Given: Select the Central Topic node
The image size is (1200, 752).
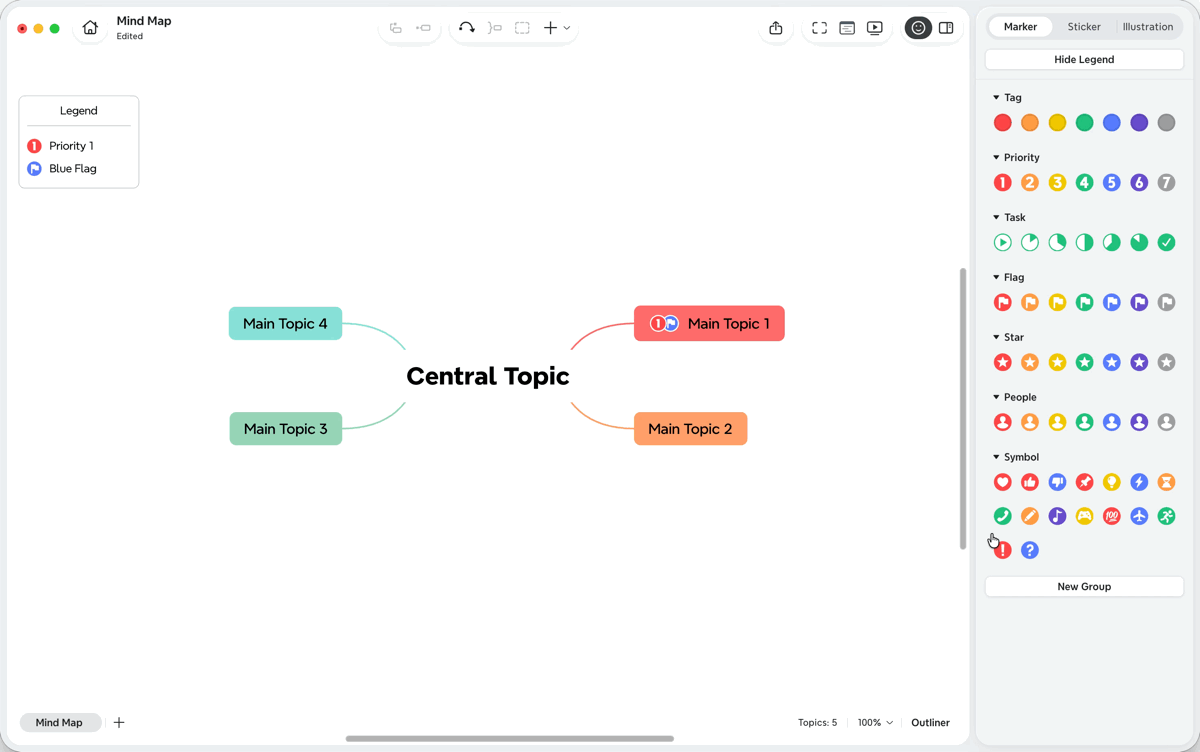Looking at the screenshot, I should [488, 376].
